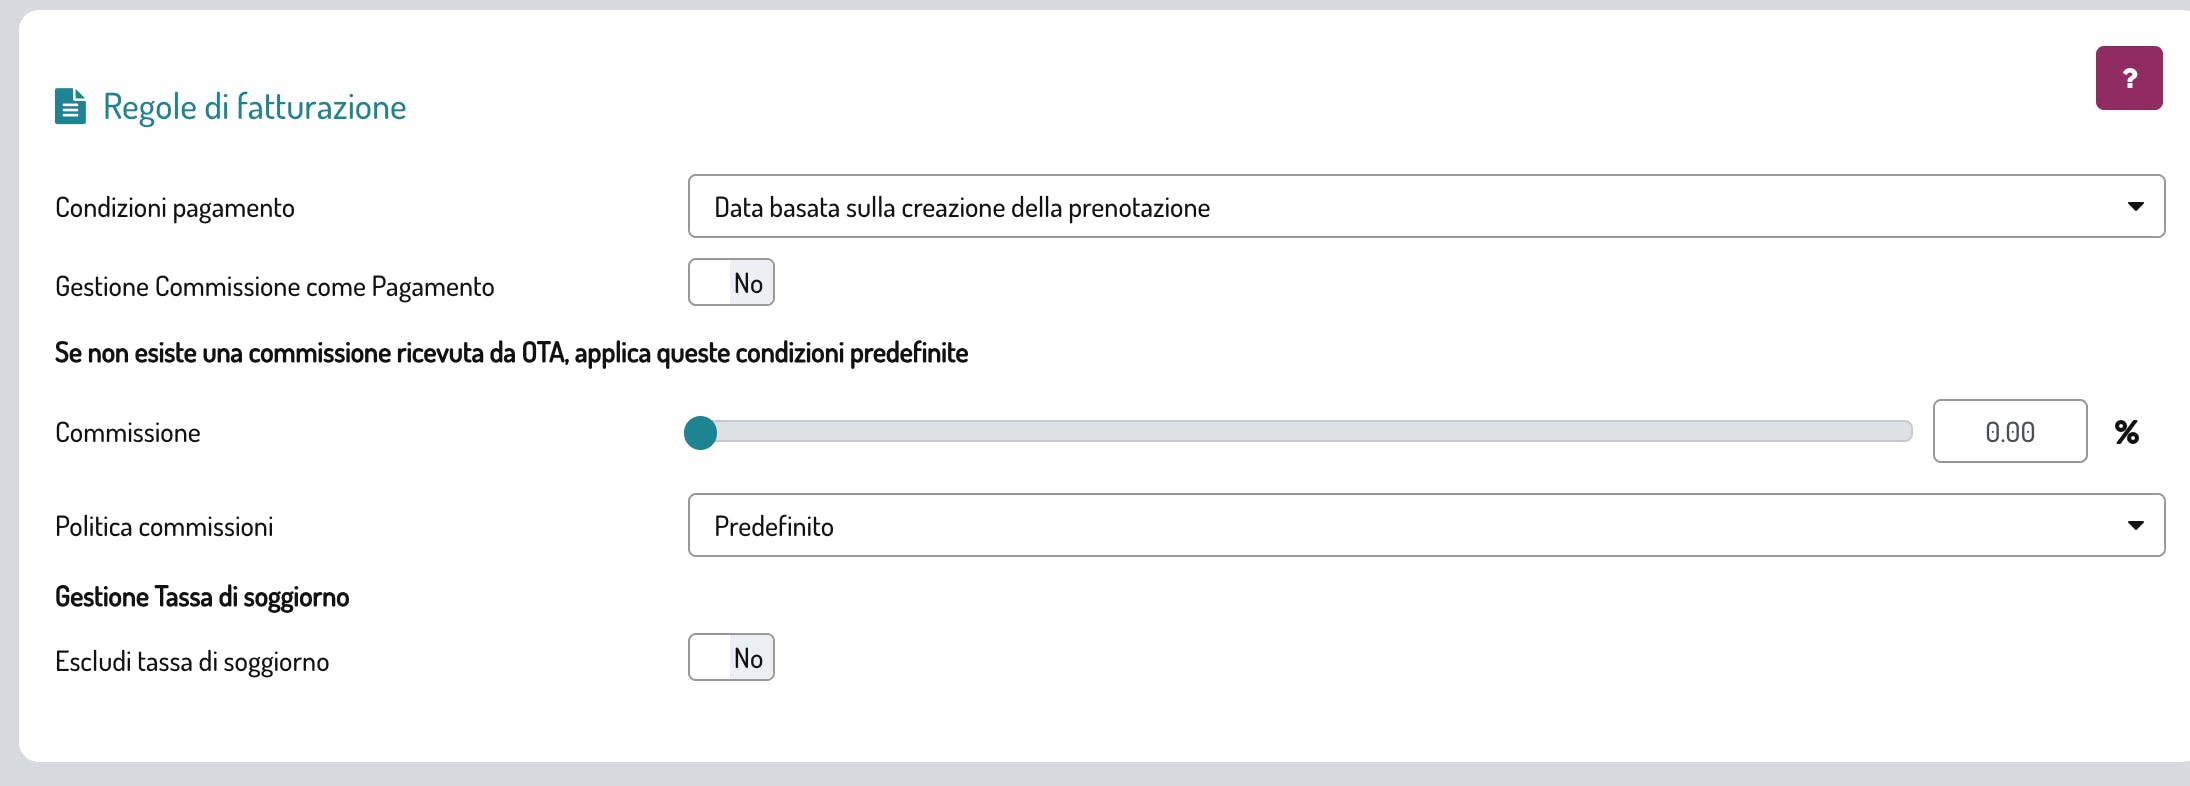The width and height of the screenshot is (2190, 786).
Task: Open the Politica commissioni Predefinito dropdown
Action: tap(1400, 525)
